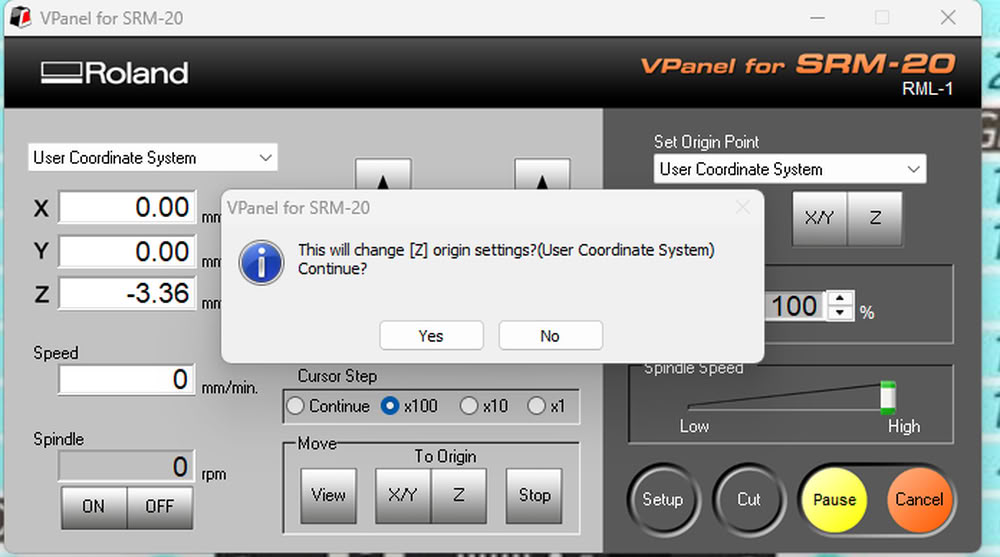Confirm Z origin change with Yes
The height and width of the screenshot is (557, 1000).
pyautogui.click(x=431, y=336)
